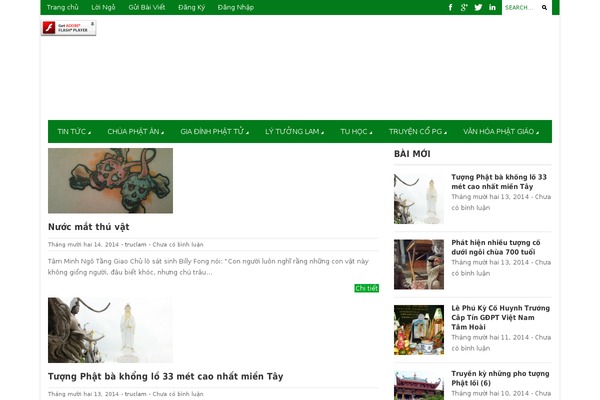Expand the LÝ TƯỞNG LAM menu
This screenshot has height=400, width=600.
point(294,131)
